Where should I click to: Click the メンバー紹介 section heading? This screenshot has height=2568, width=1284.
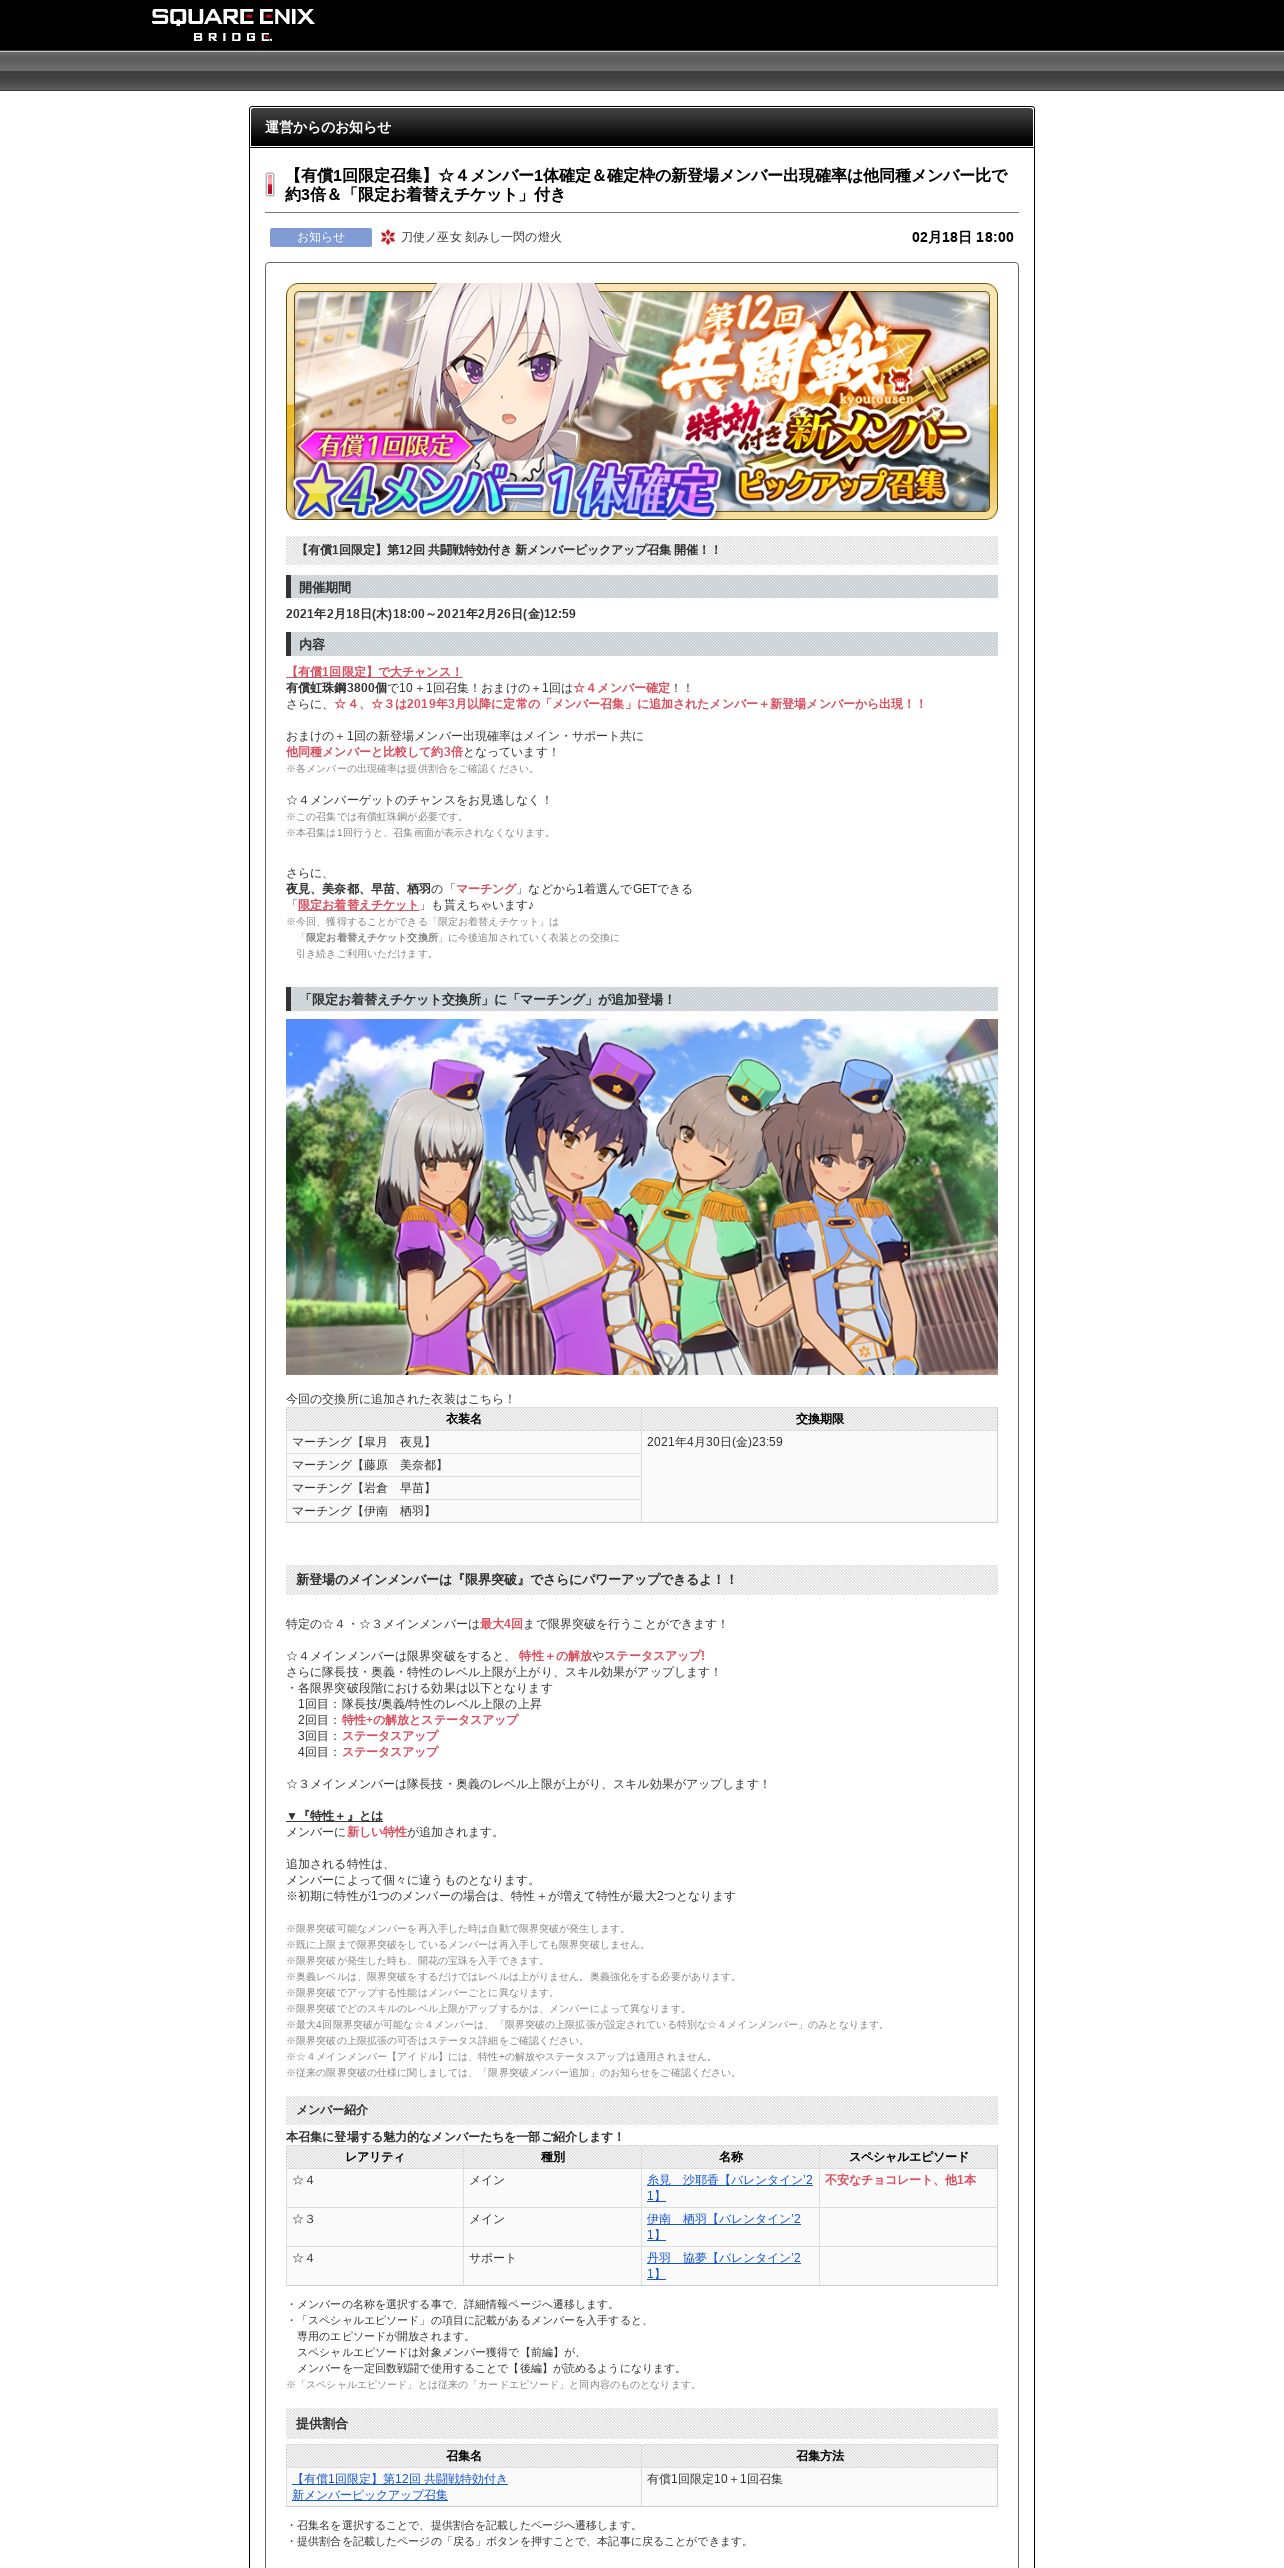click(641, 2110)
